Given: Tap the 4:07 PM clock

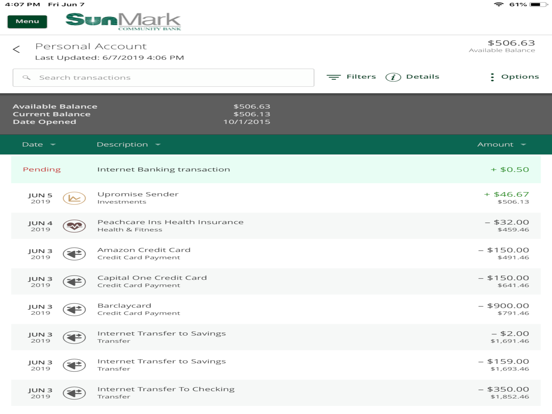Looking at the screenshot, I should pos(22,4).
